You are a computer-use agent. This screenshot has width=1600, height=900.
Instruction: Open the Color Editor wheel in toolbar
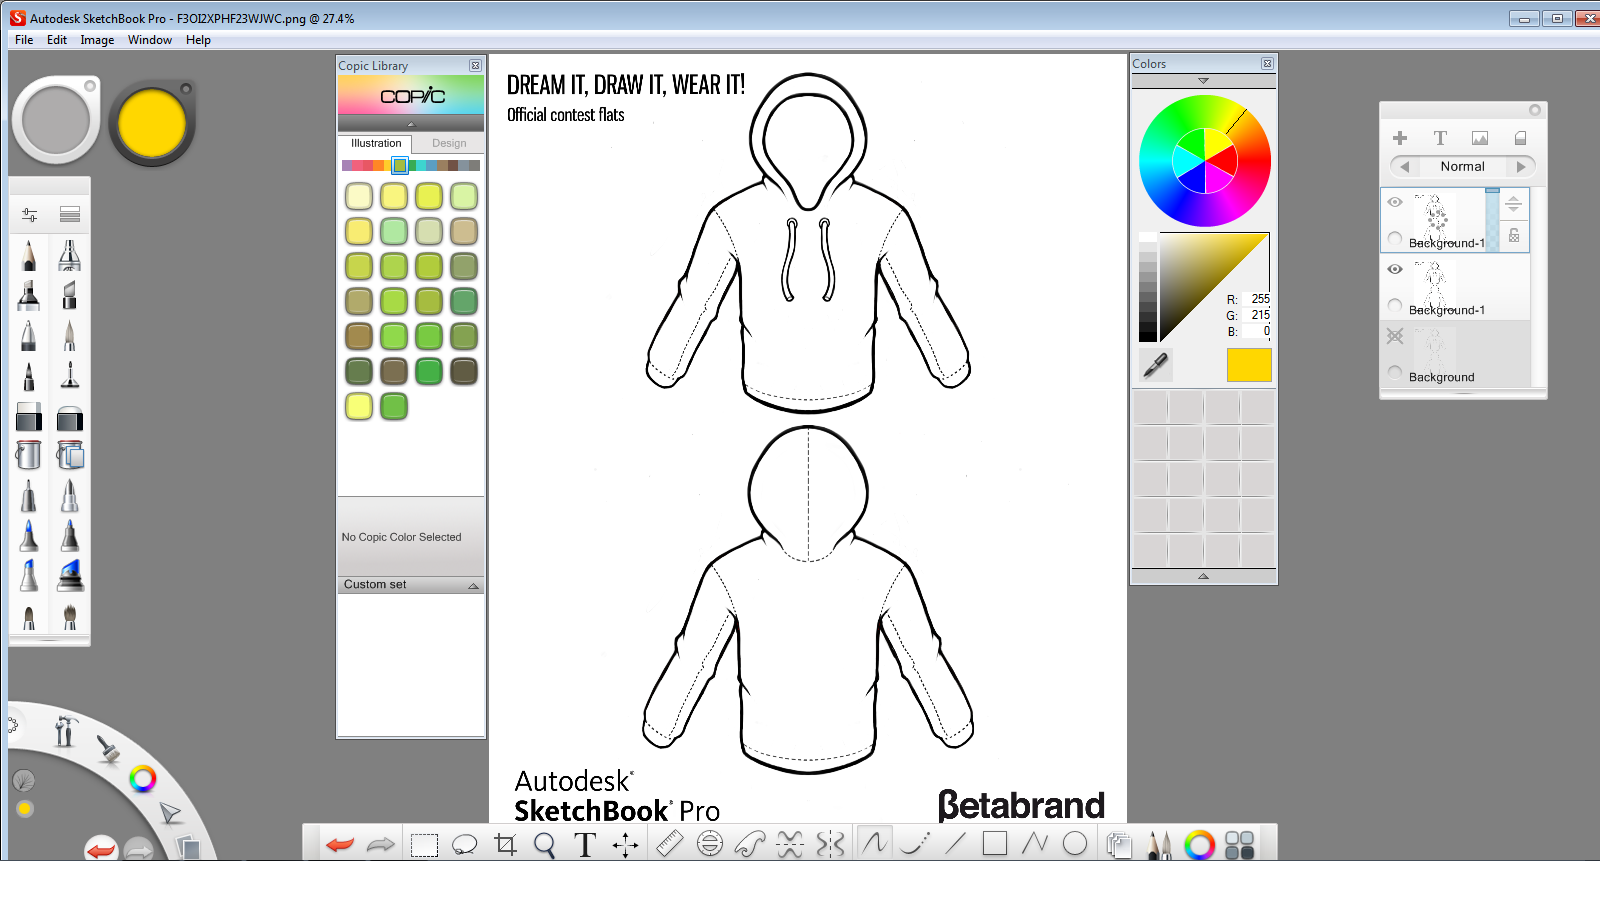(1199, 845)
